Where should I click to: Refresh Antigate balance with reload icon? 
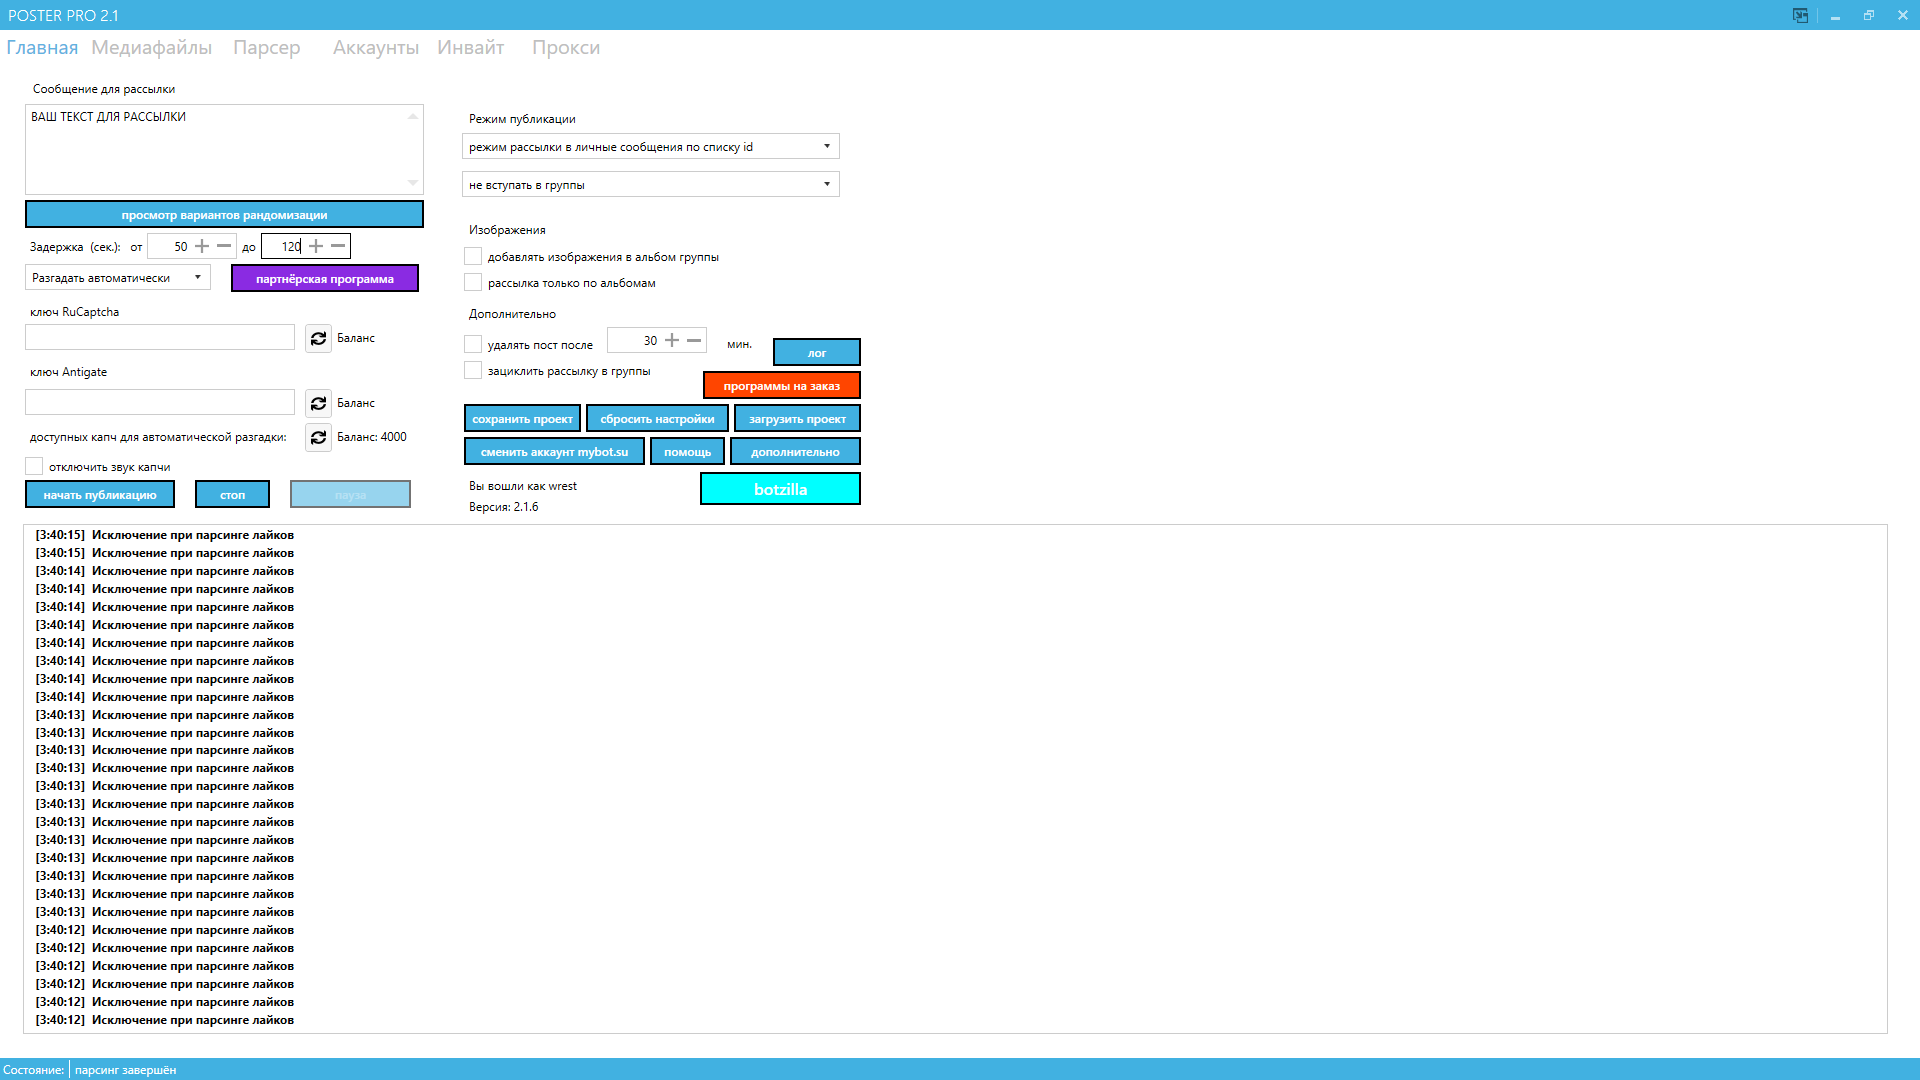click(x=318, y=403)
